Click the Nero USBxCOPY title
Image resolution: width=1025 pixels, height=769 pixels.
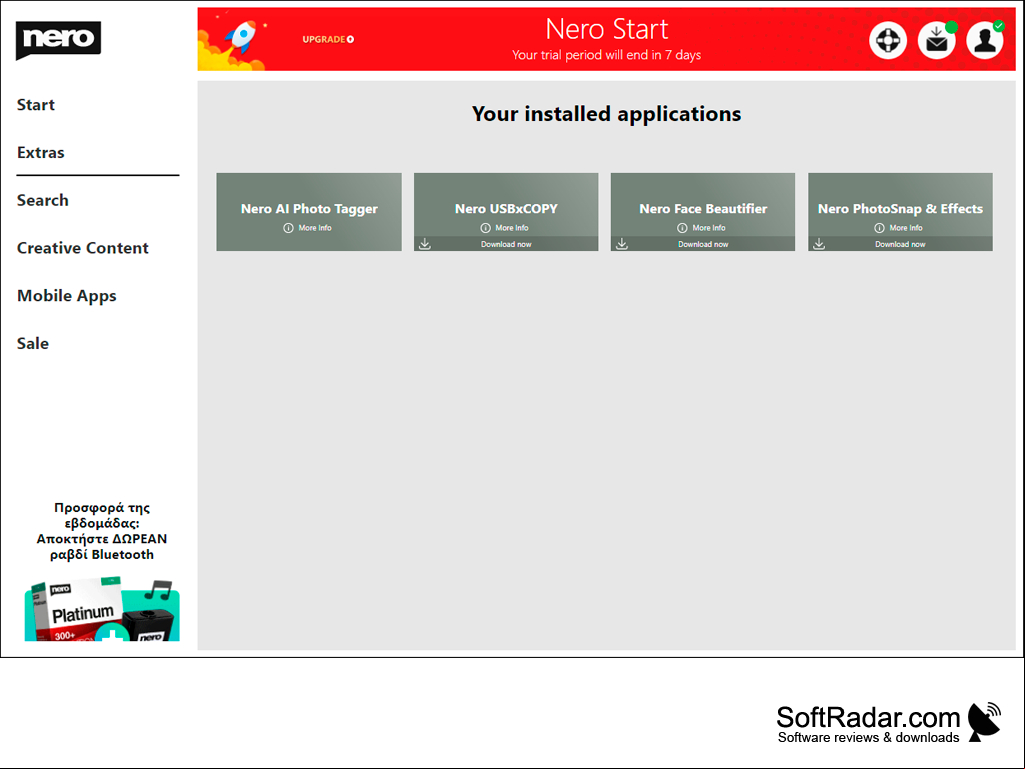click(506, 209)
